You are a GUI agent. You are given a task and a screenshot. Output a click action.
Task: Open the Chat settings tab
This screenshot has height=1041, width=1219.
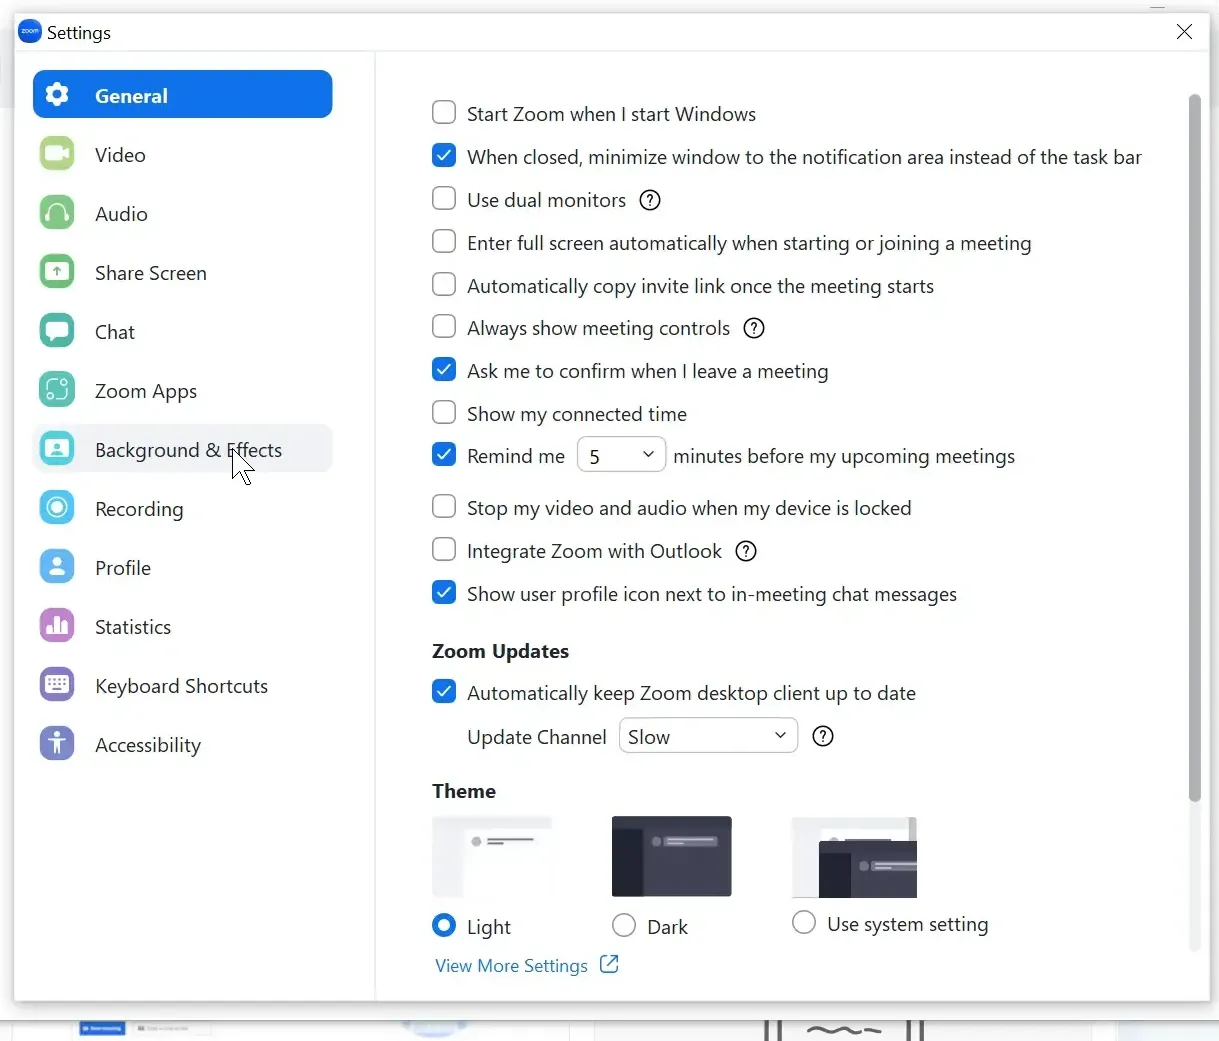pyautogui.click(x=183, y=331)
